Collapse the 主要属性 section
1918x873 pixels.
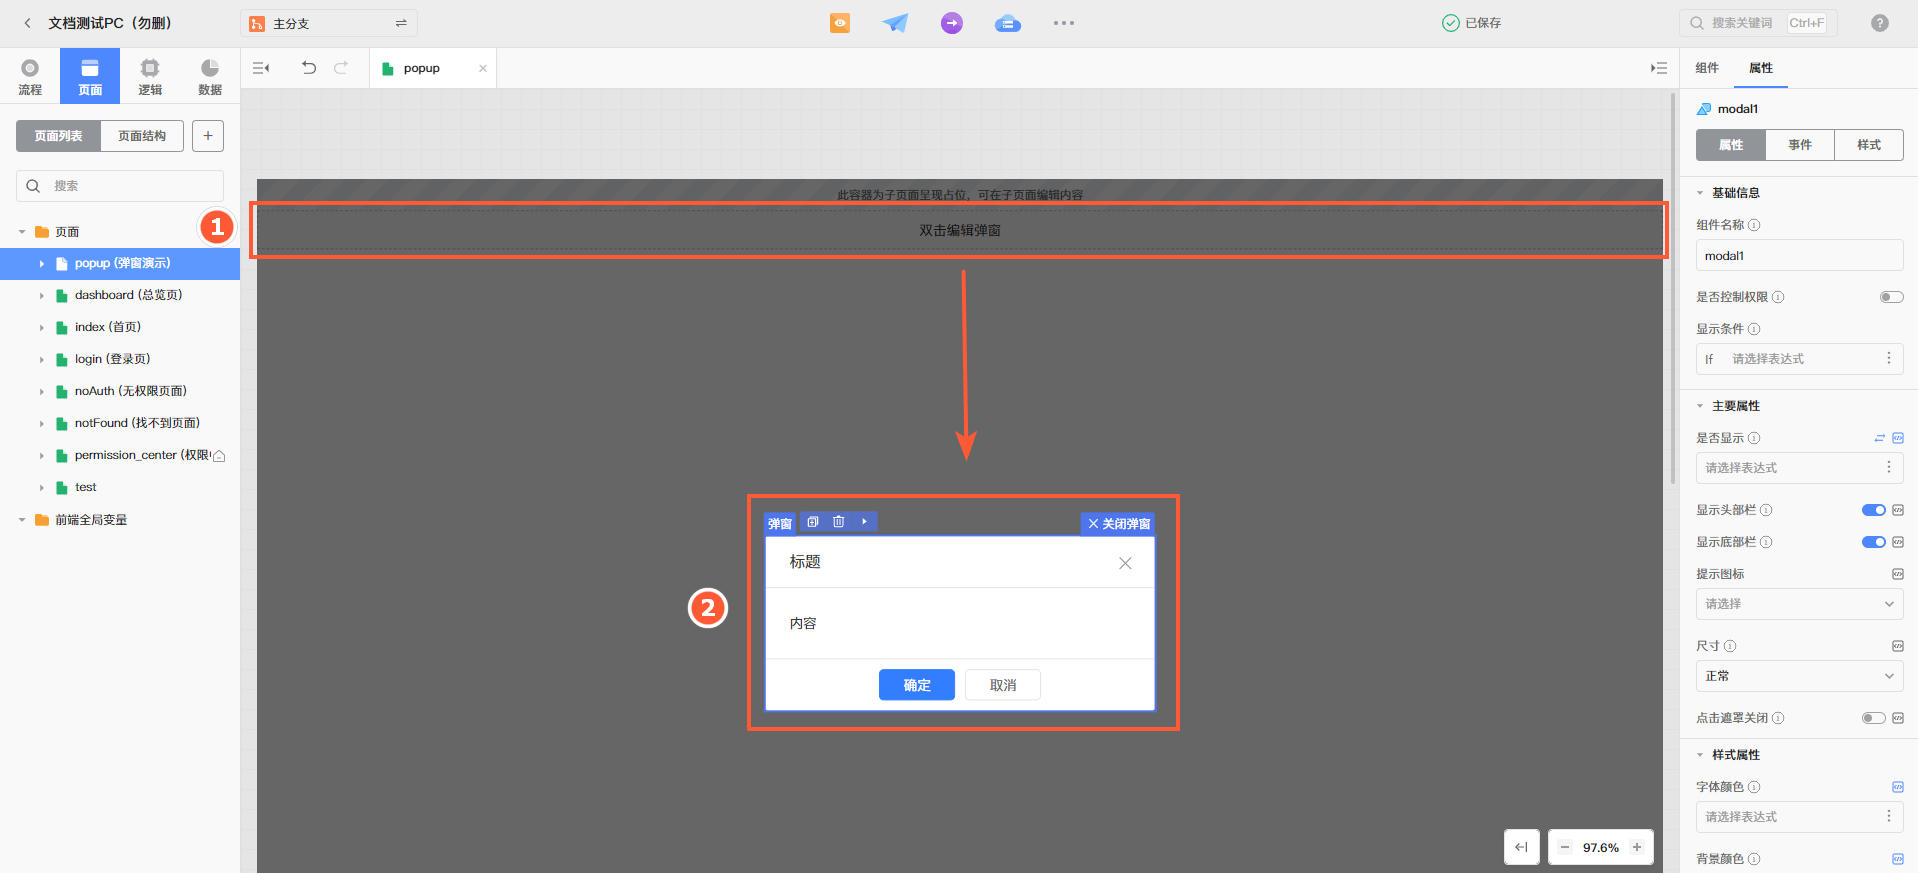coord(1699,406)
